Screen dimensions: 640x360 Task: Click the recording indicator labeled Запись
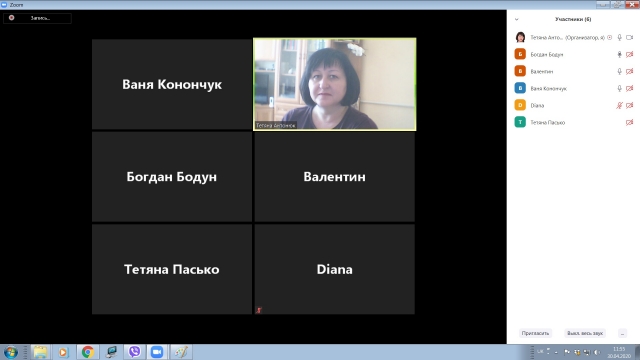click(37, 18)
